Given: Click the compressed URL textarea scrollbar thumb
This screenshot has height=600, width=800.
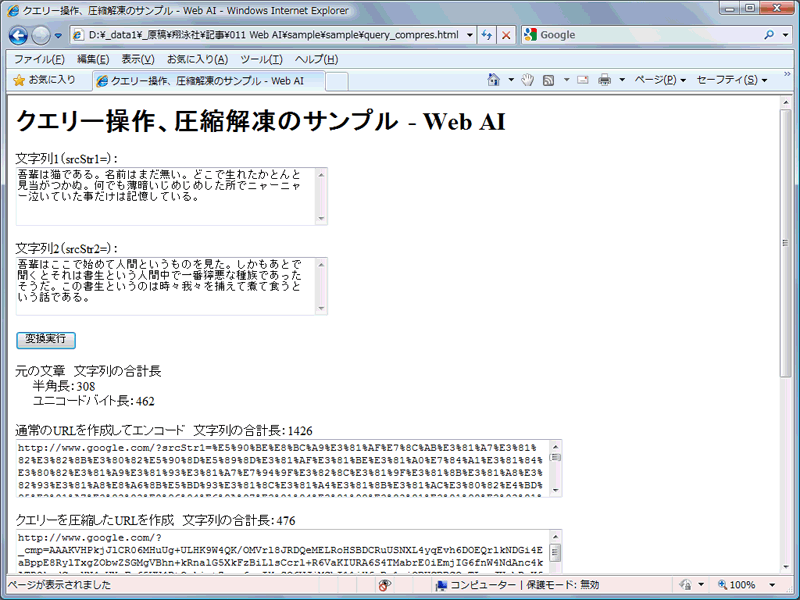Looking at the screenshot, I should click(556, 552).
